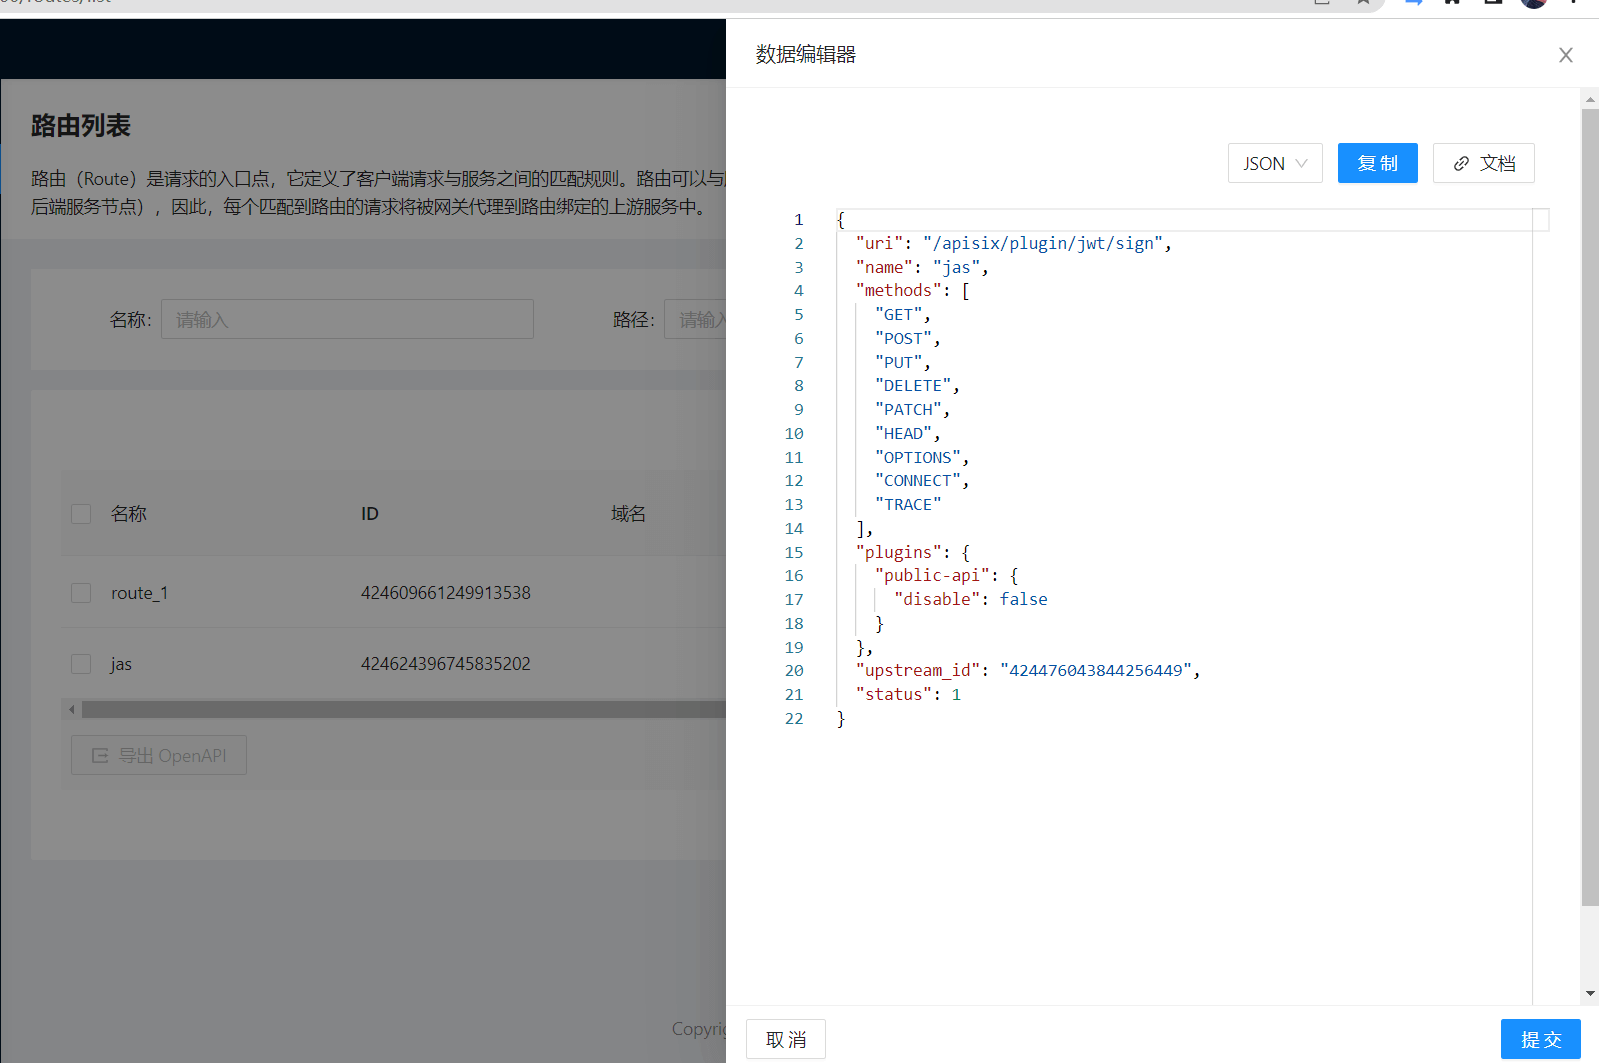Click the drawer vertical scrollbar thumb
This screenshot has height=1063, width=1599.
1590,507
